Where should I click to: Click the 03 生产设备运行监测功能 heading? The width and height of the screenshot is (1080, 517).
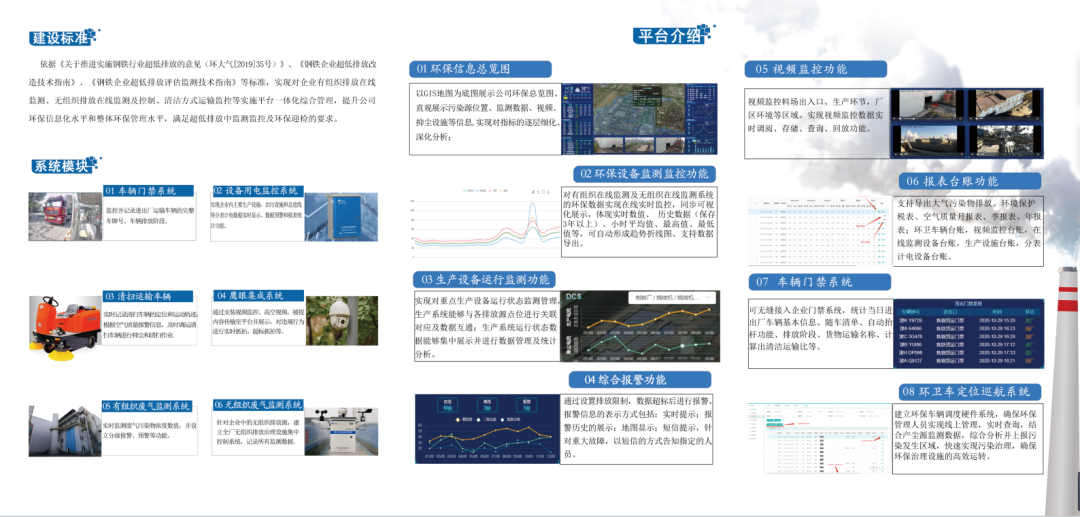tap(484, 279)
